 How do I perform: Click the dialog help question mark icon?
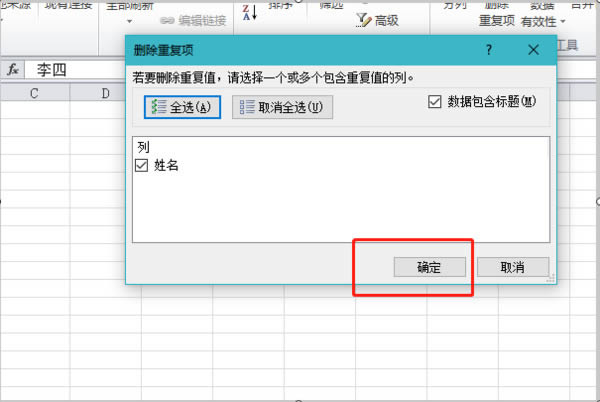[x=489, y=50]
